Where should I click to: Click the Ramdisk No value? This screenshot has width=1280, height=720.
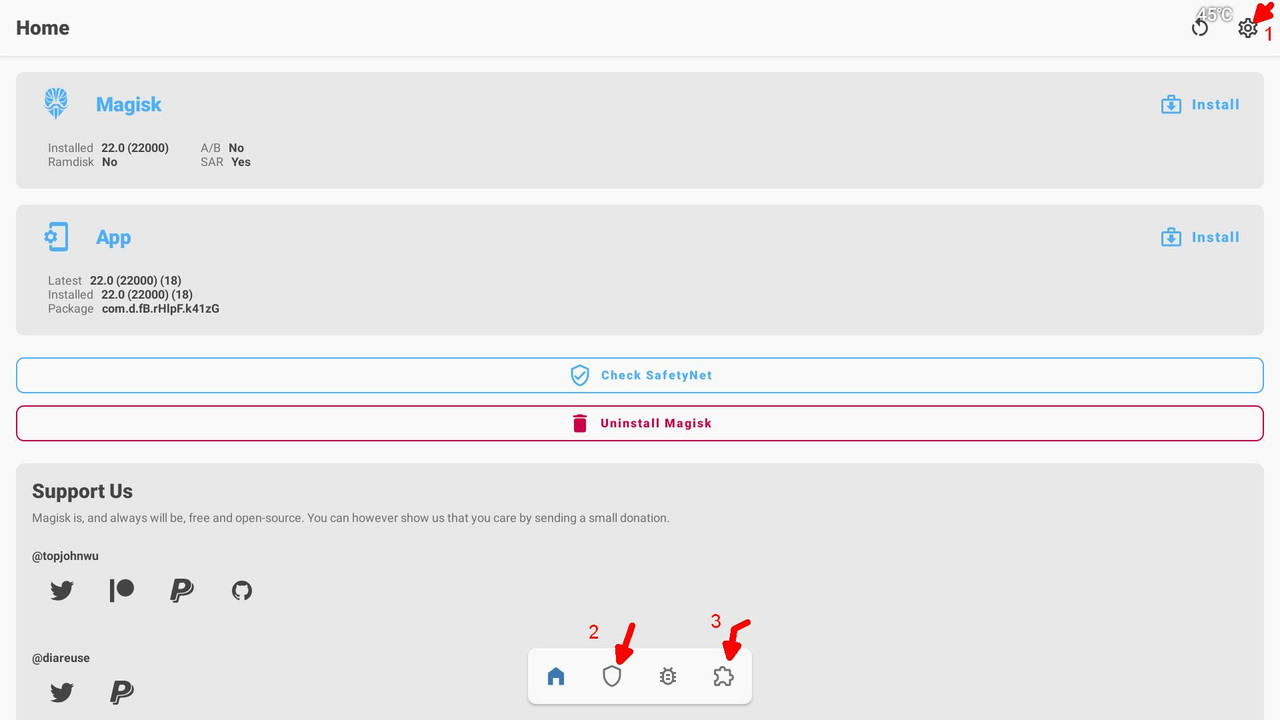coord(110,162)
